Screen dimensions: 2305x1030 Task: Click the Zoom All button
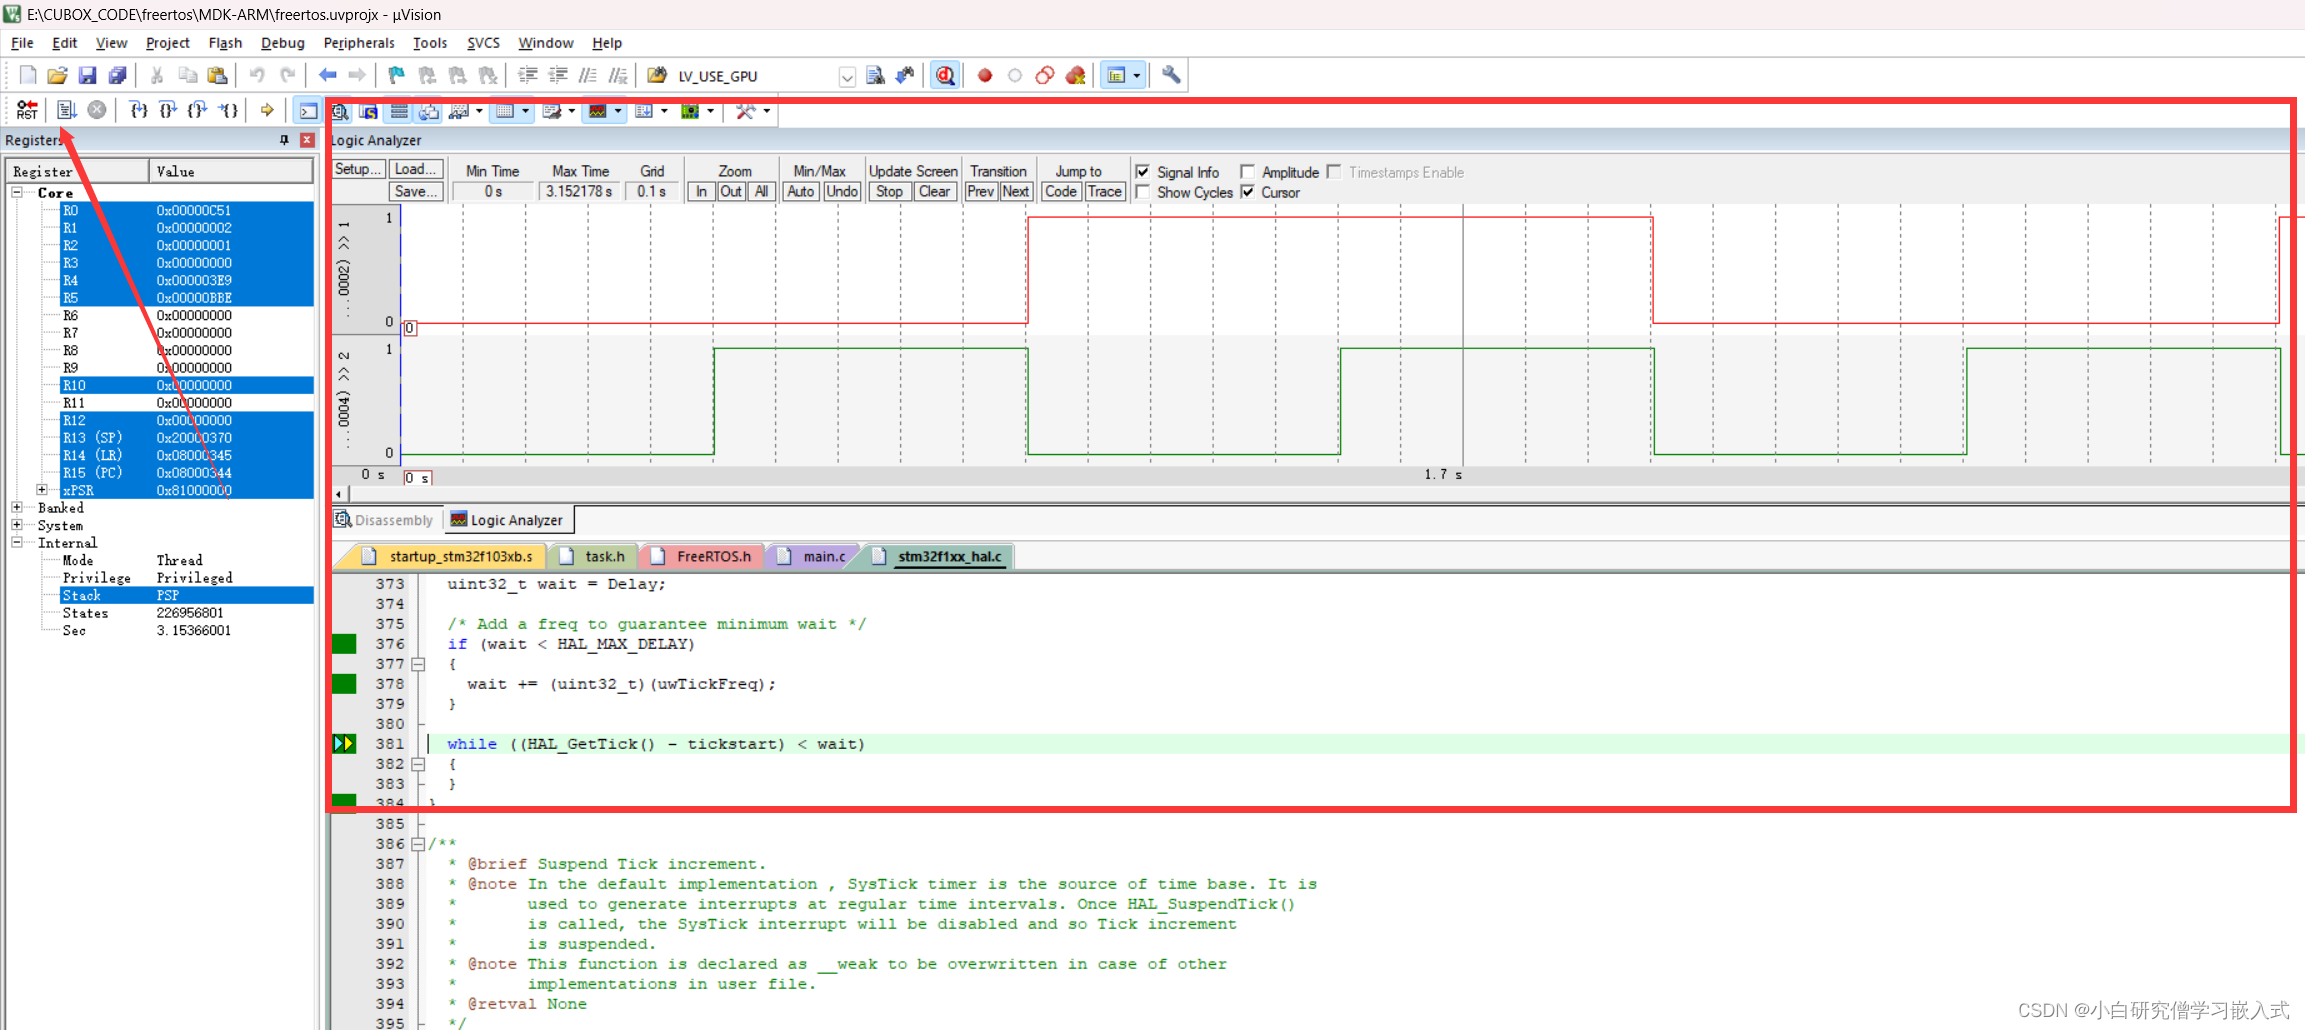761,191
